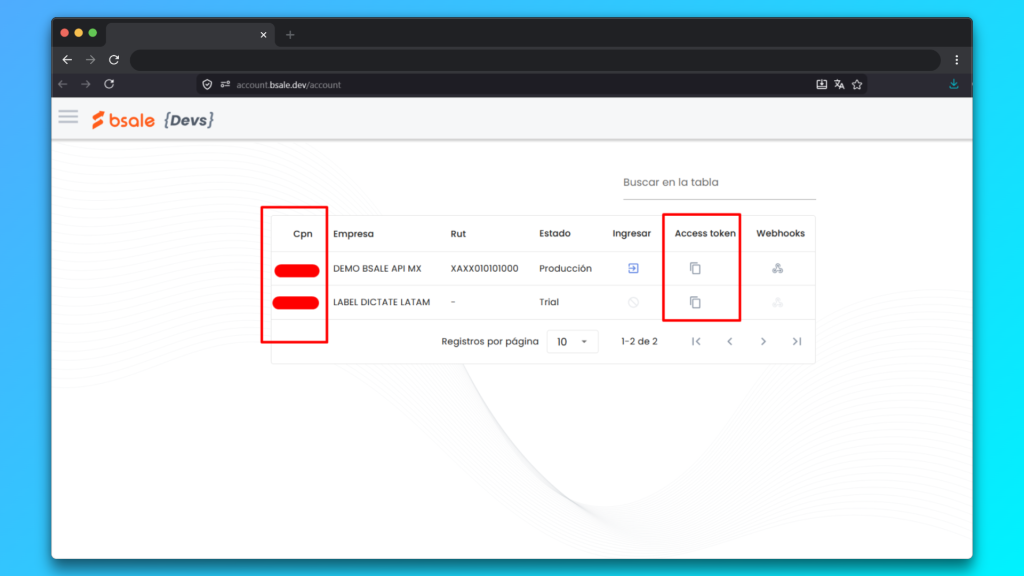Click the install app icon in the address bar
The height and width of the screenshot is (576, 1024).
(x=822, y=85)
